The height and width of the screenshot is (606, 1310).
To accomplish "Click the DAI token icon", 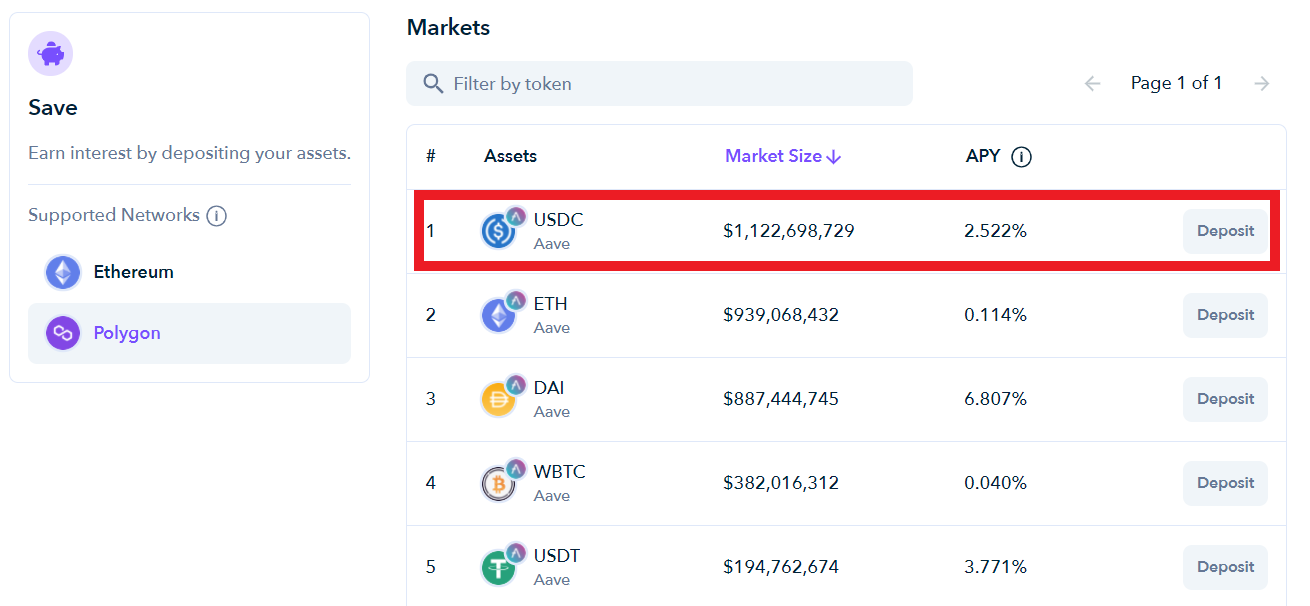I will 498,400.
